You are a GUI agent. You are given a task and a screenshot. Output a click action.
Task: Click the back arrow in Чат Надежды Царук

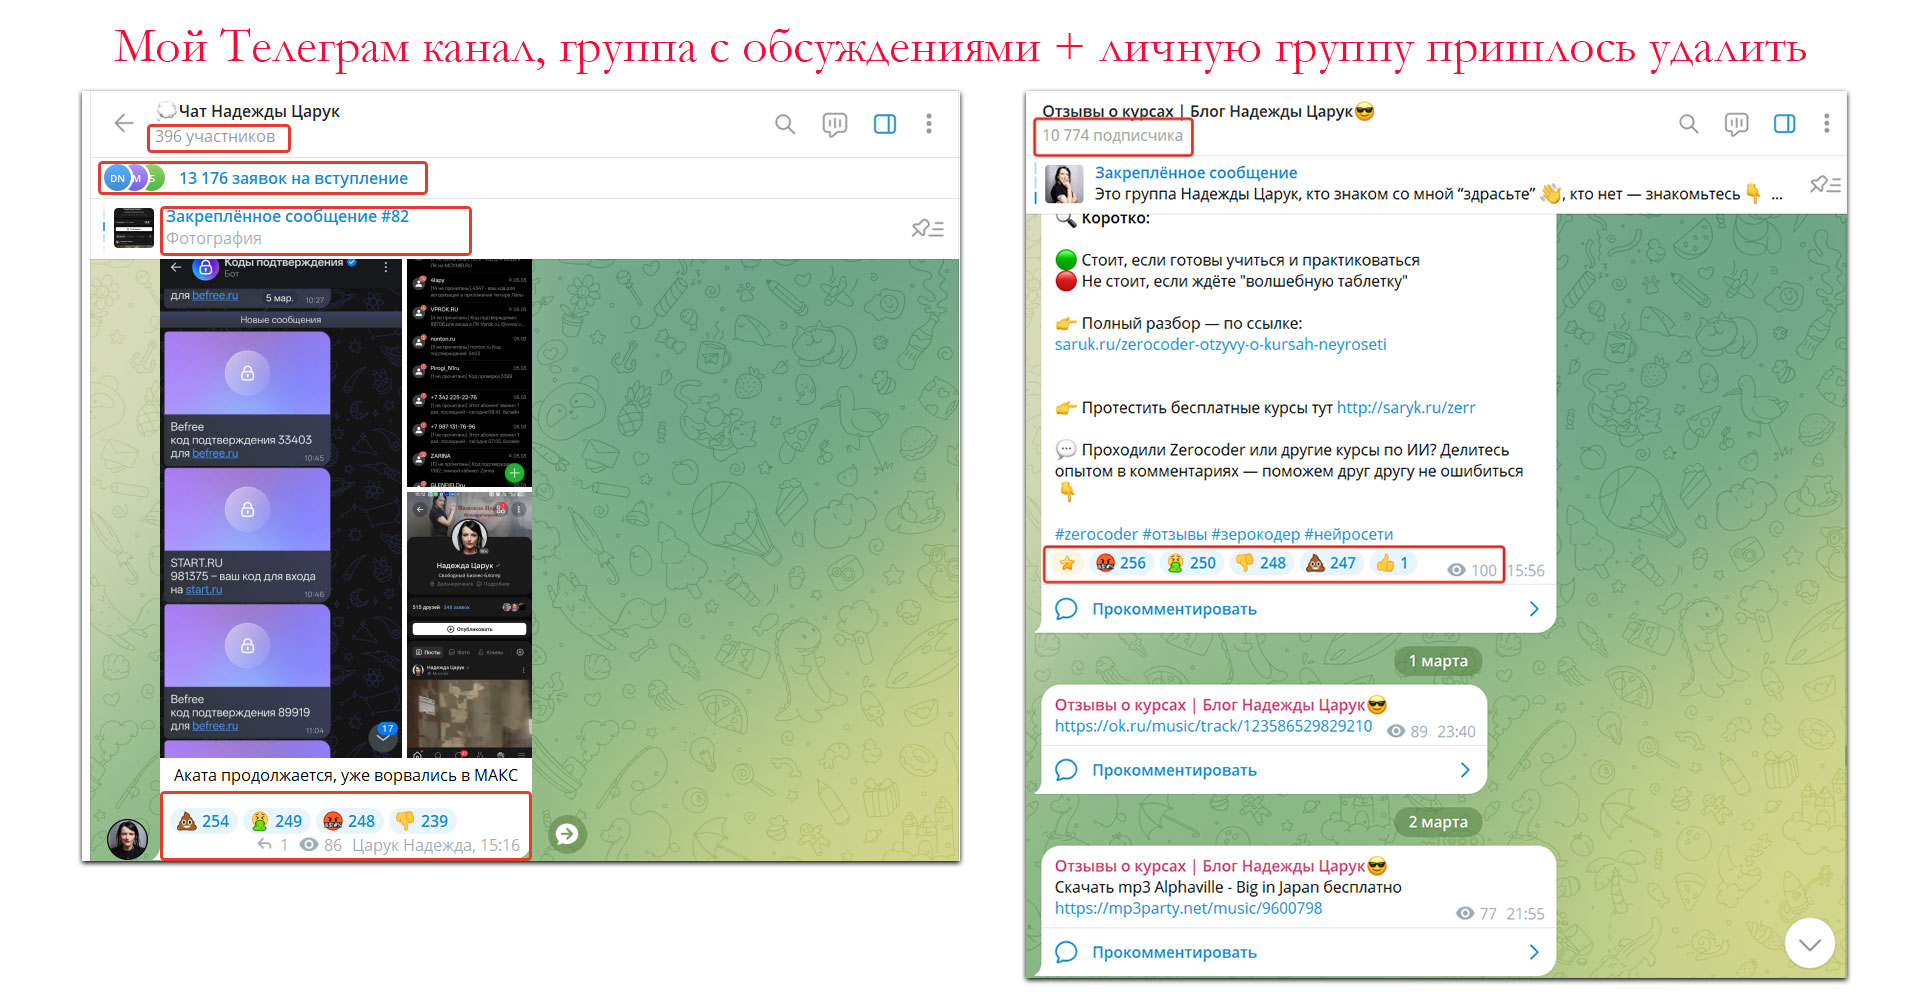[x=124, y=123]
